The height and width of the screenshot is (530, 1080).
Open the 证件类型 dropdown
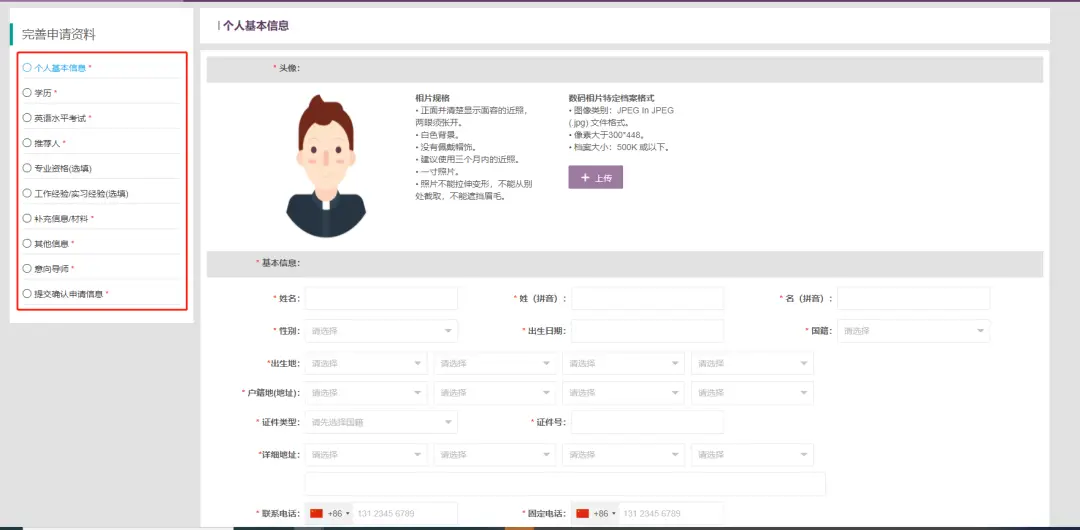tap(381, 422)
